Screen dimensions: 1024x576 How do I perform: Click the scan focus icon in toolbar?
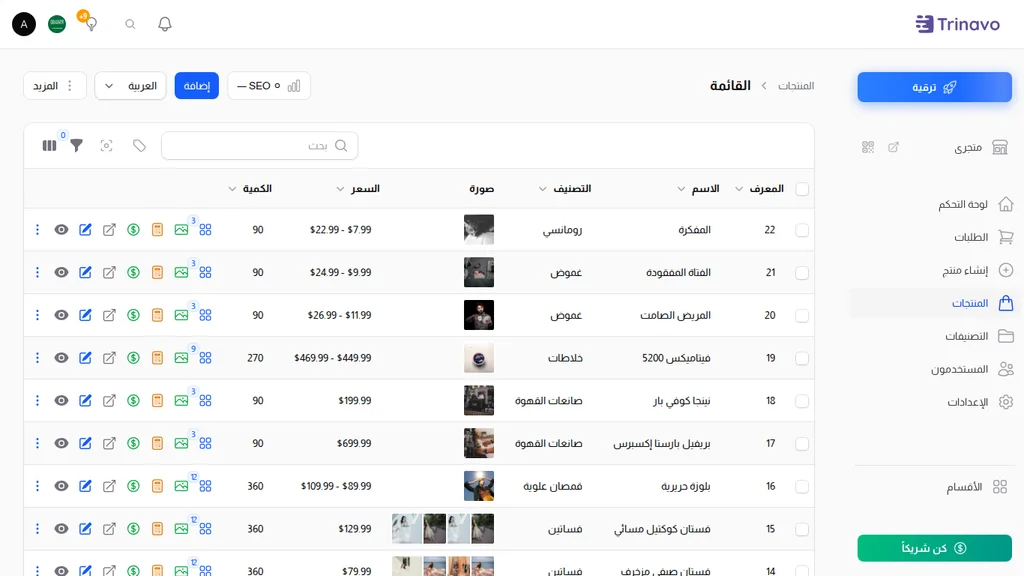click(106, 146)
